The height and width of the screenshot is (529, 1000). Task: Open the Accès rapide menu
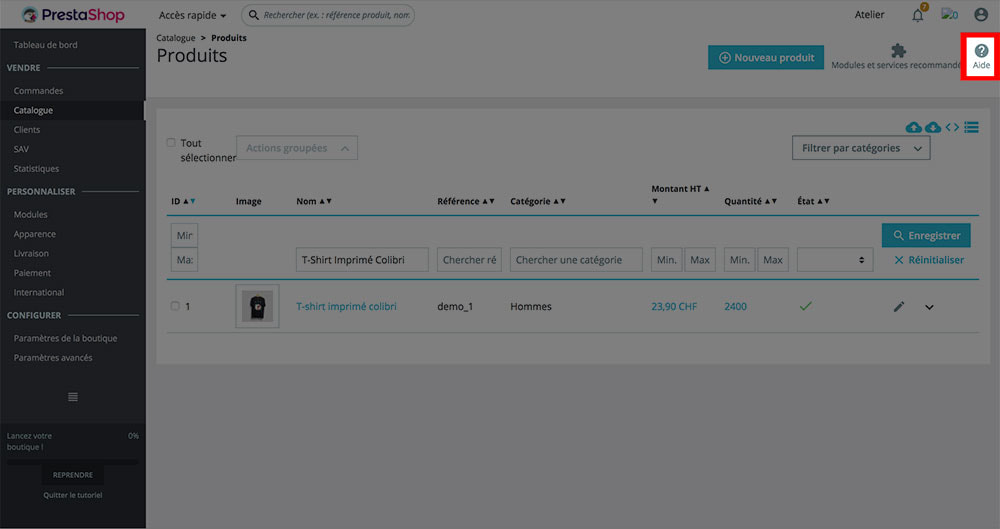[192, 15]
